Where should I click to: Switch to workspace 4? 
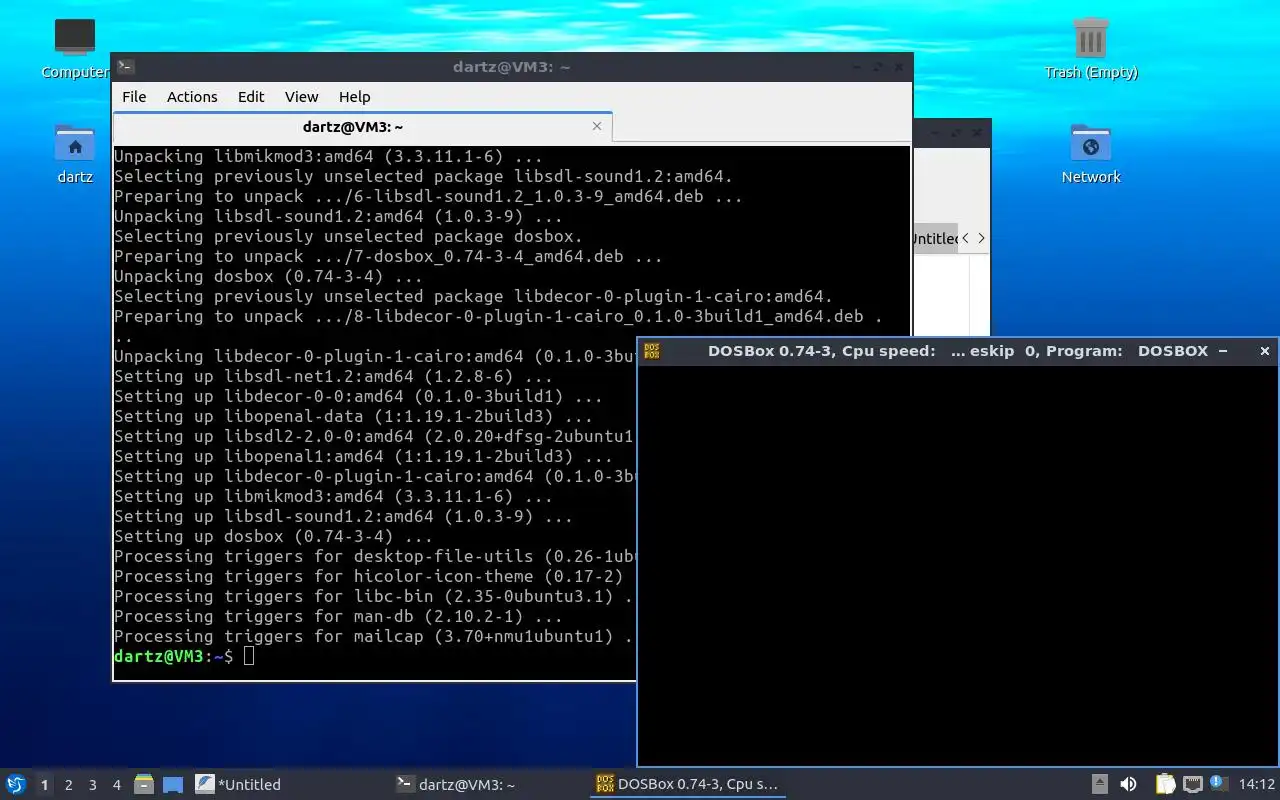116,785
